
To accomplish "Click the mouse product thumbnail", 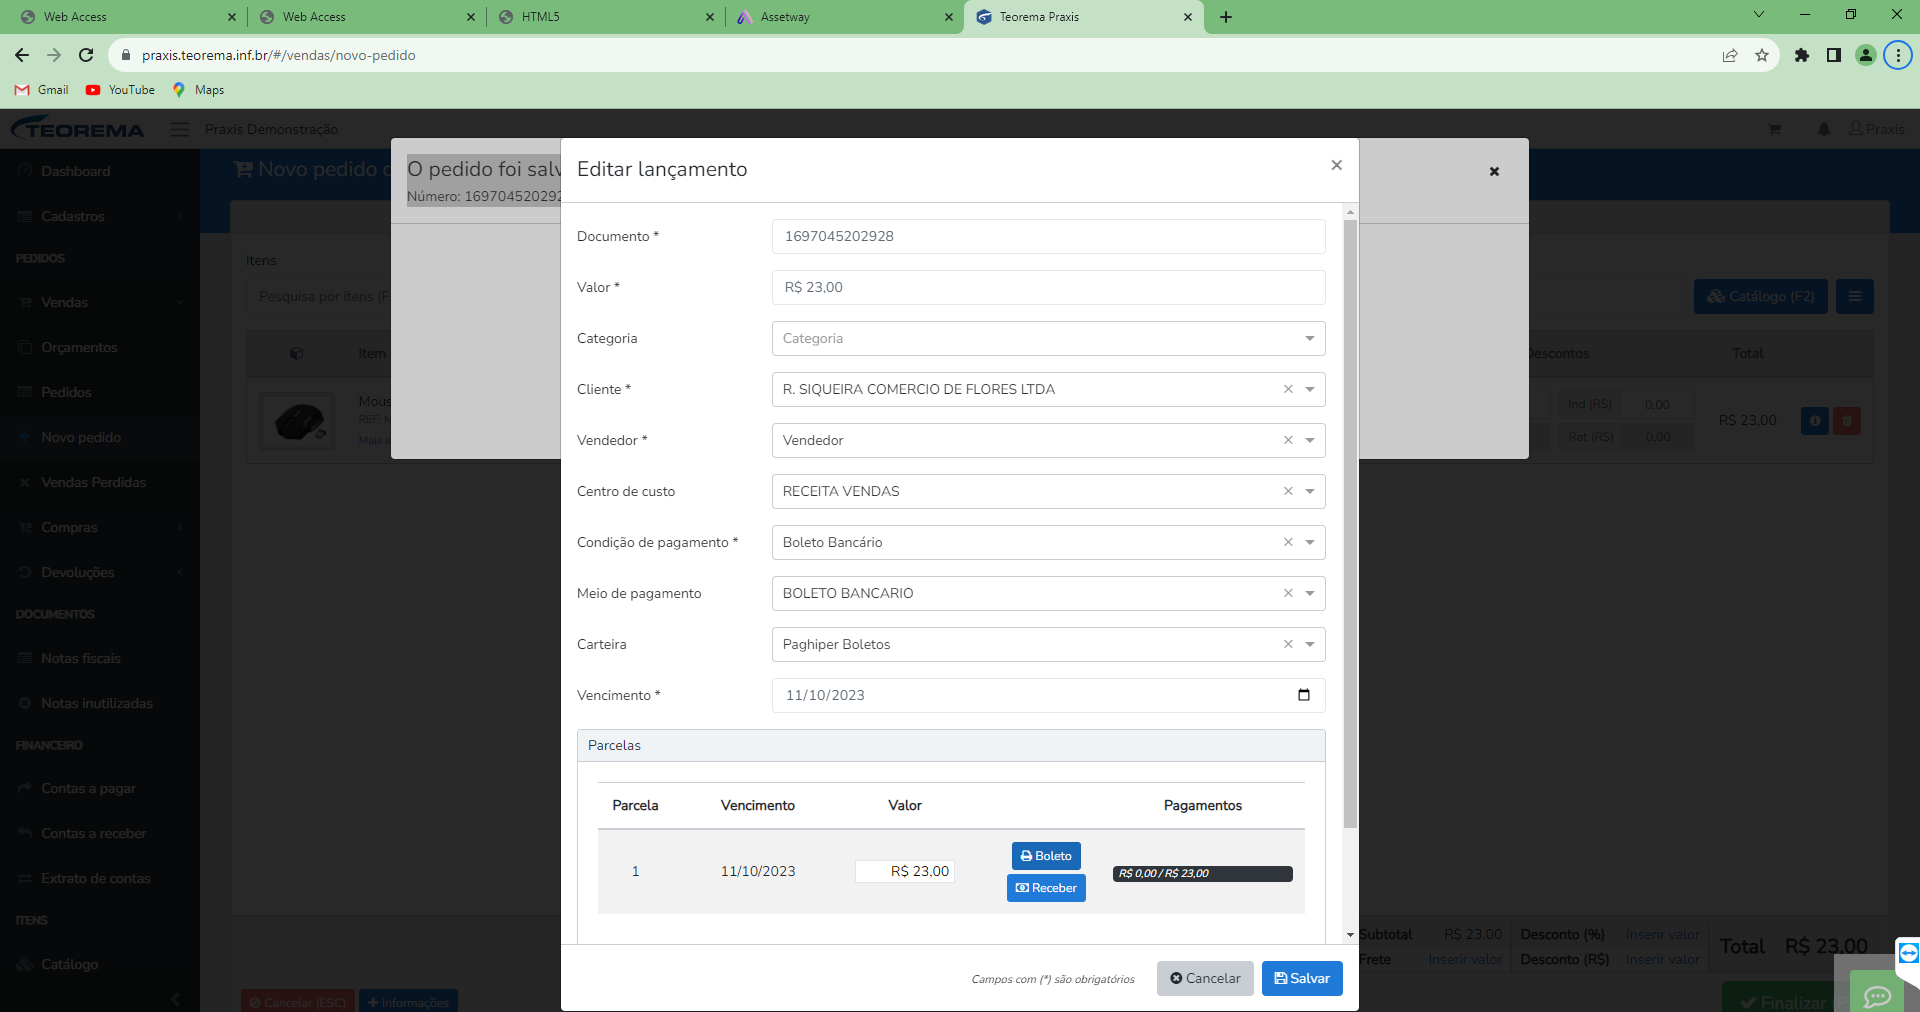I will click(x=297, y=420).
